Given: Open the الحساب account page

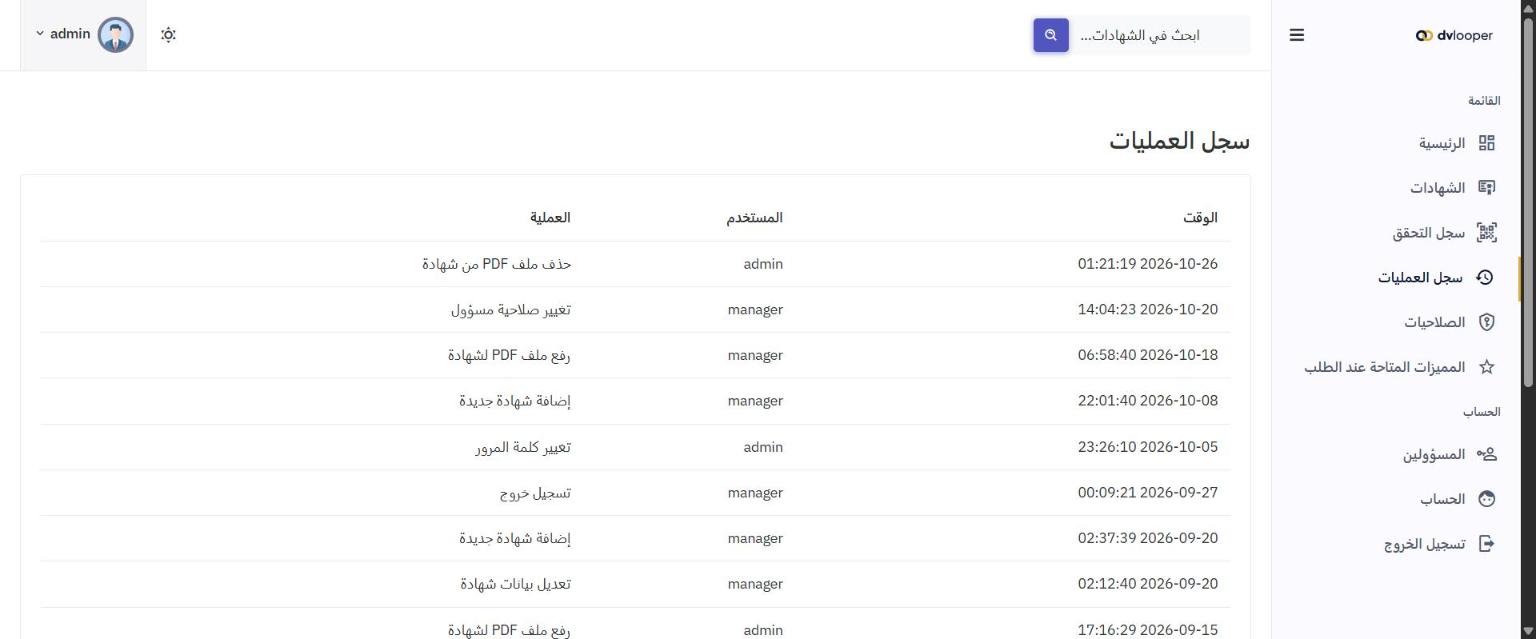Looking at the screenshot, I should tap(1443, 499).
